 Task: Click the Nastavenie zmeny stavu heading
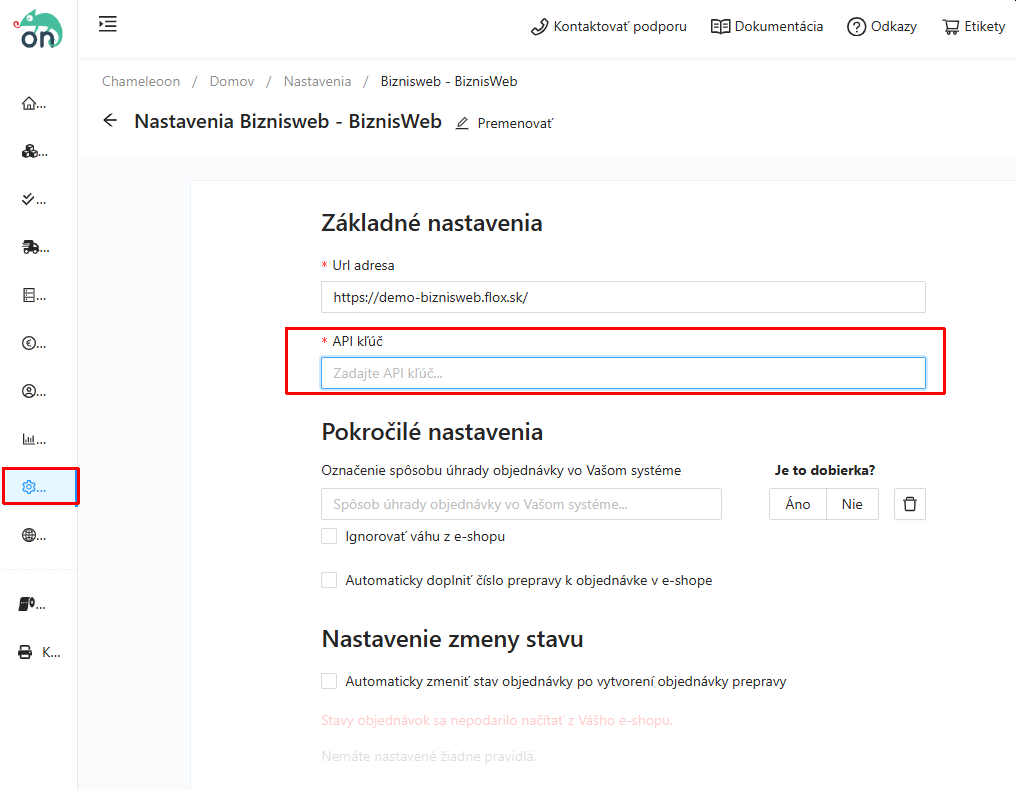tap(452, 639)
